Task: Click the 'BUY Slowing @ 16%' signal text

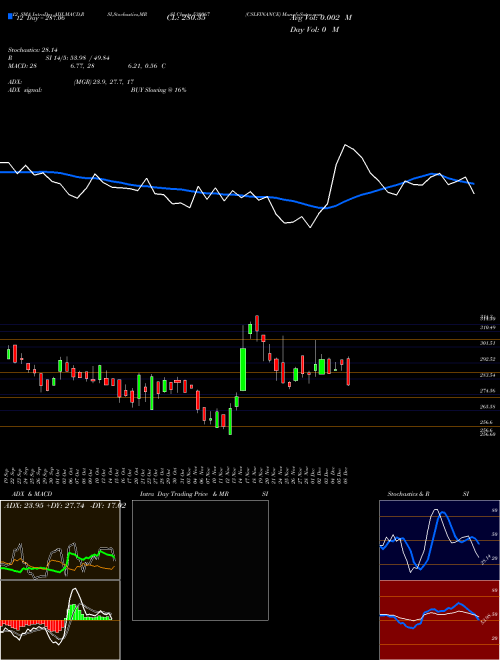Action: click(x=158, y=90)
